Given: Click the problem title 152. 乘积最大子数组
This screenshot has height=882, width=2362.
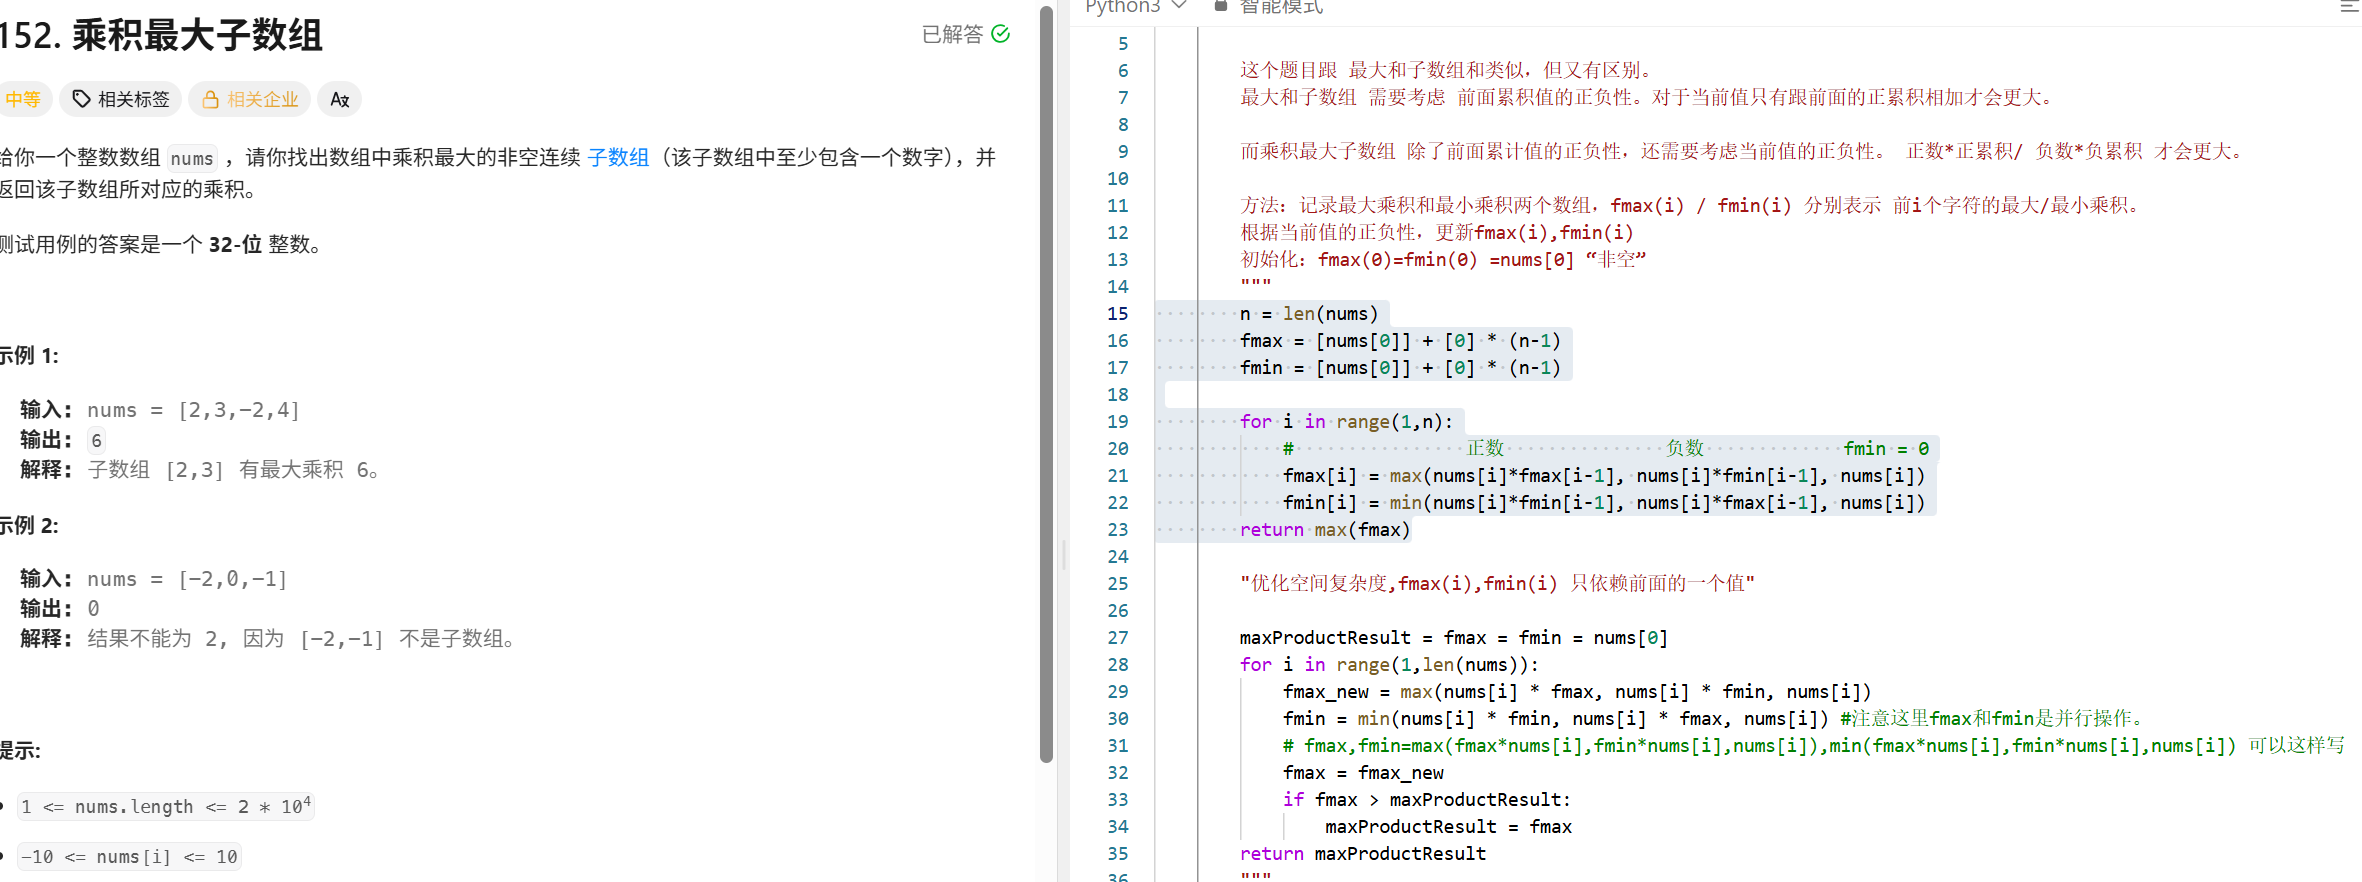Looking at the screenshot, I should 161,35.
